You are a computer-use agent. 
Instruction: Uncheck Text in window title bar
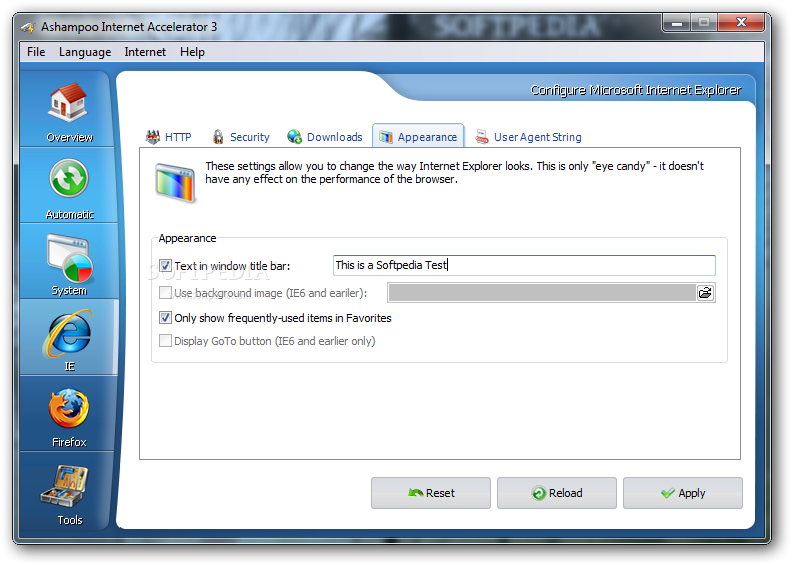[165, 266]
